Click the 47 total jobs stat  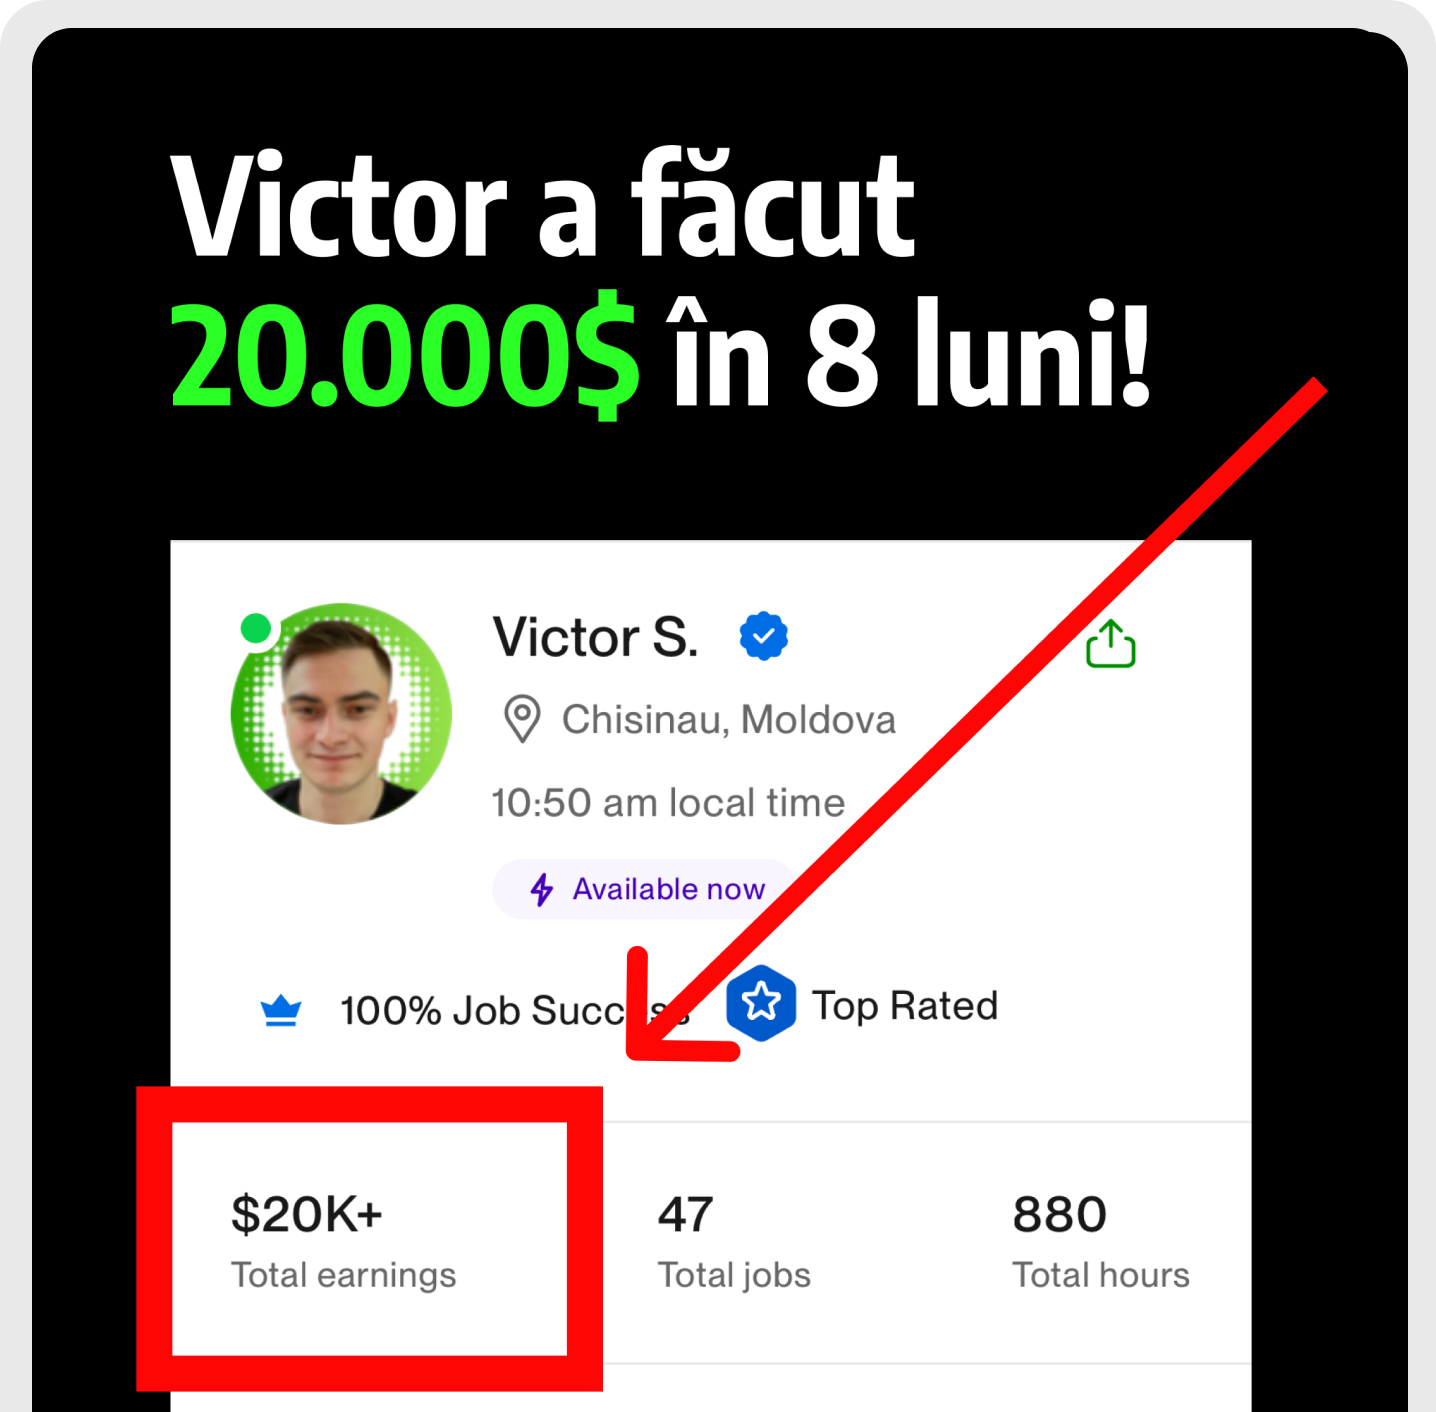[x=734, y=1240]
